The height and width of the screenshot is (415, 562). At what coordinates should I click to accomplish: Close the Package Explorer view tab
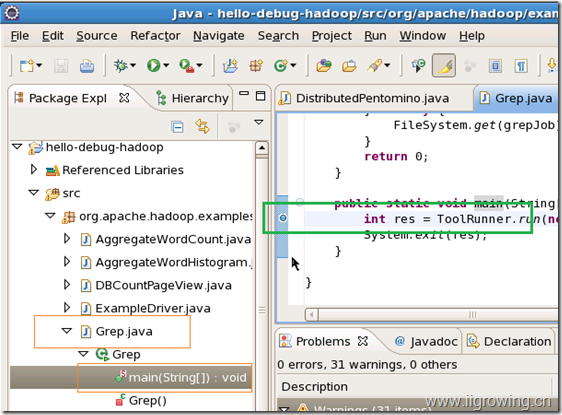[x=124, y=97]
